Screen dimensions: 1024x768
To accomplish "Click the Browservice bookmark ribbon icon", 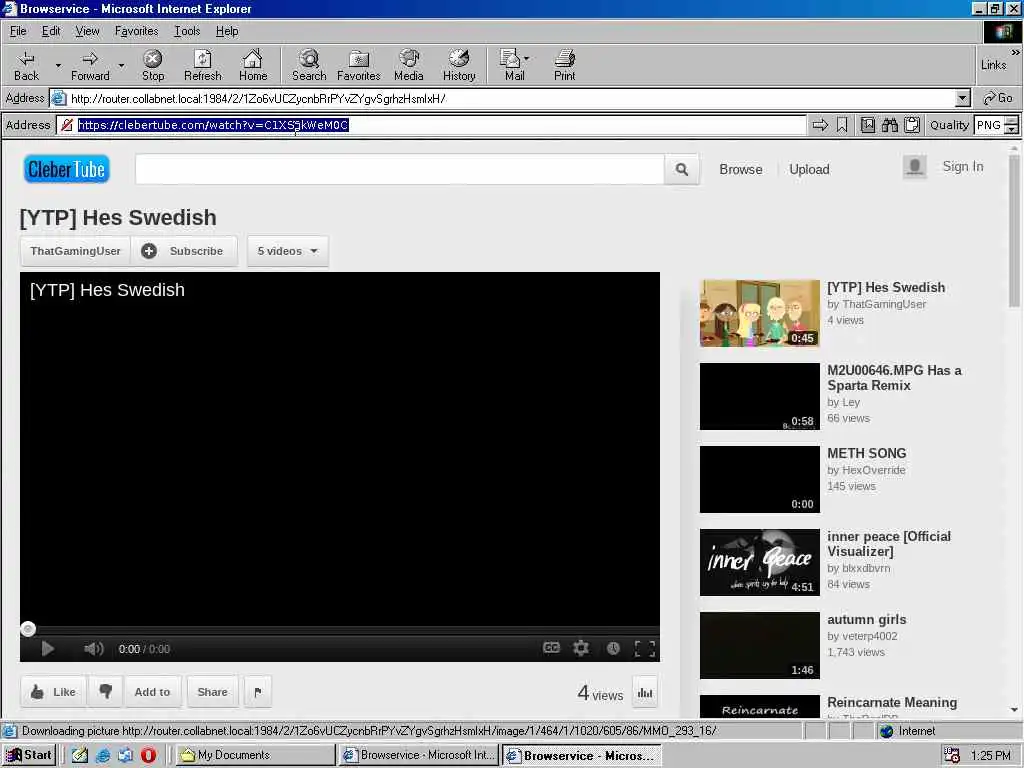I will pyautogui.click(x=842, y=125).
